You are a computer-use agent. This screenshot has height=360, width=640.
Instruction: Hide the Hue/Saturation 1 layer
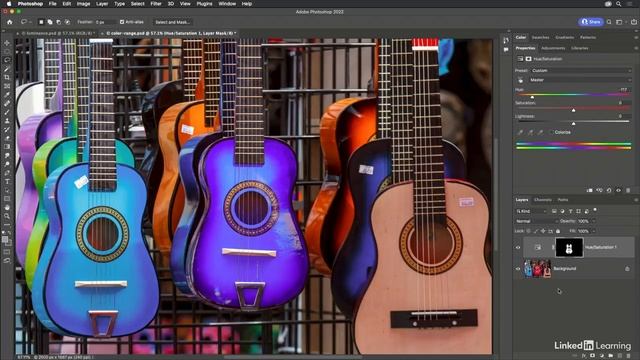point(518,247)
